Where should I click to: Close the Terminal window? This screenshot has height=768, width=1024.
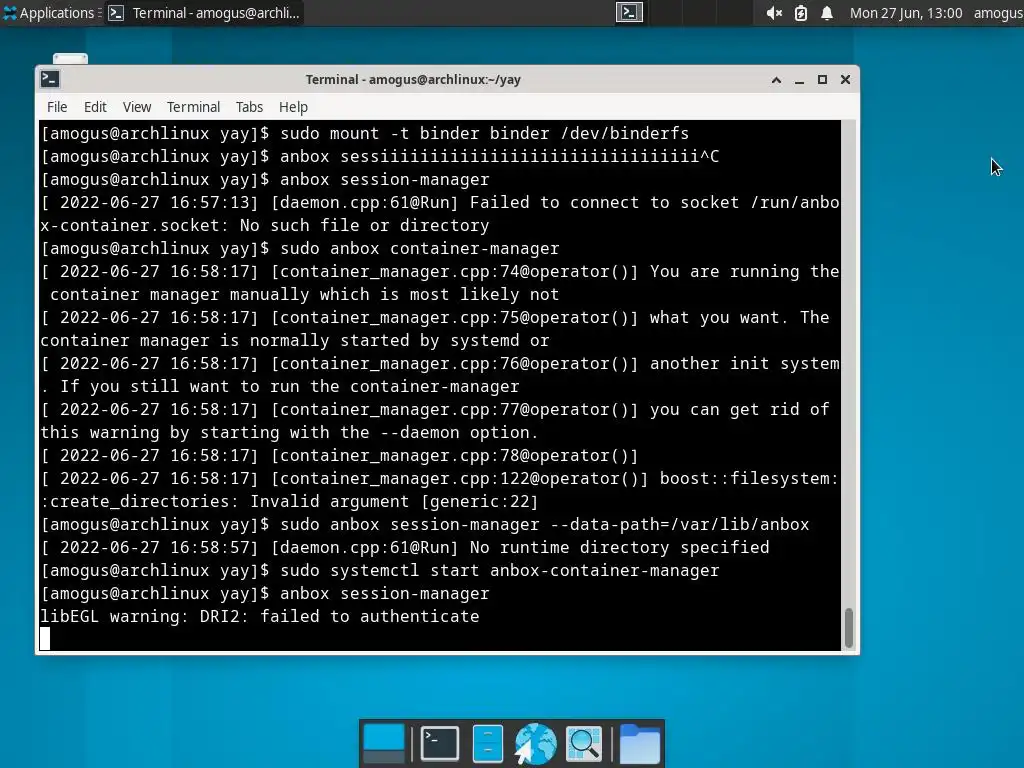[x=845, y=80]
